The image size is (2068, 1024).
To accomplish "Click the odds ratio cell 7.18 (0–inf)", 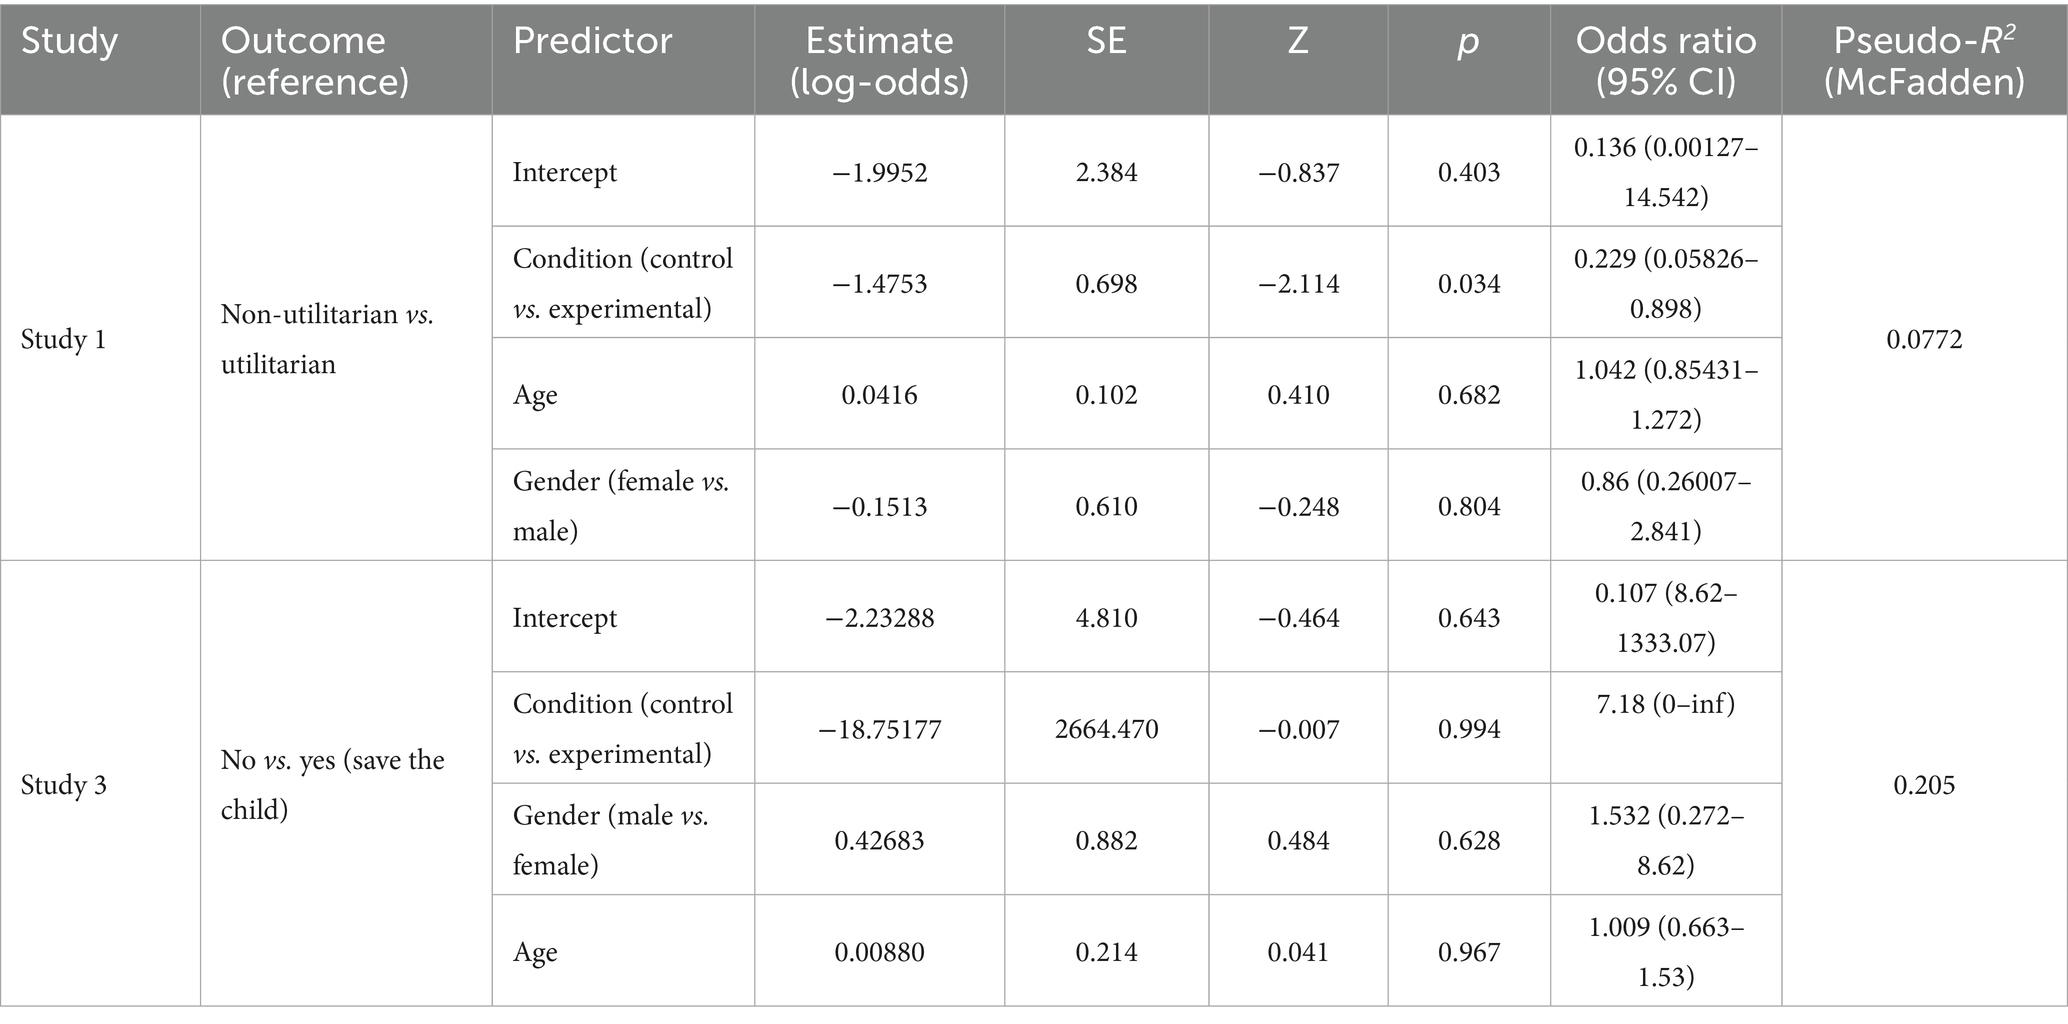I will (1665, 704).
